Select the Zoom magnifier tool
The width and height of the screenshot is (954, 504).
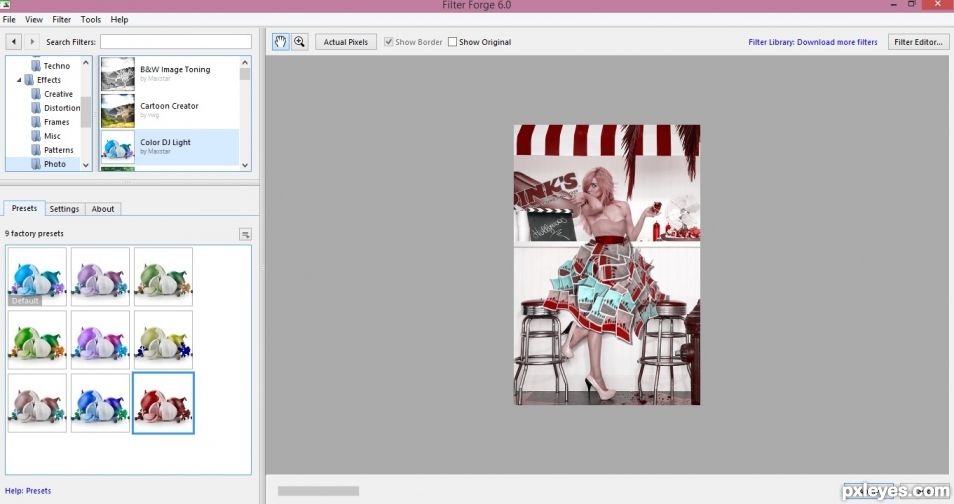click(x=299, y=42)
